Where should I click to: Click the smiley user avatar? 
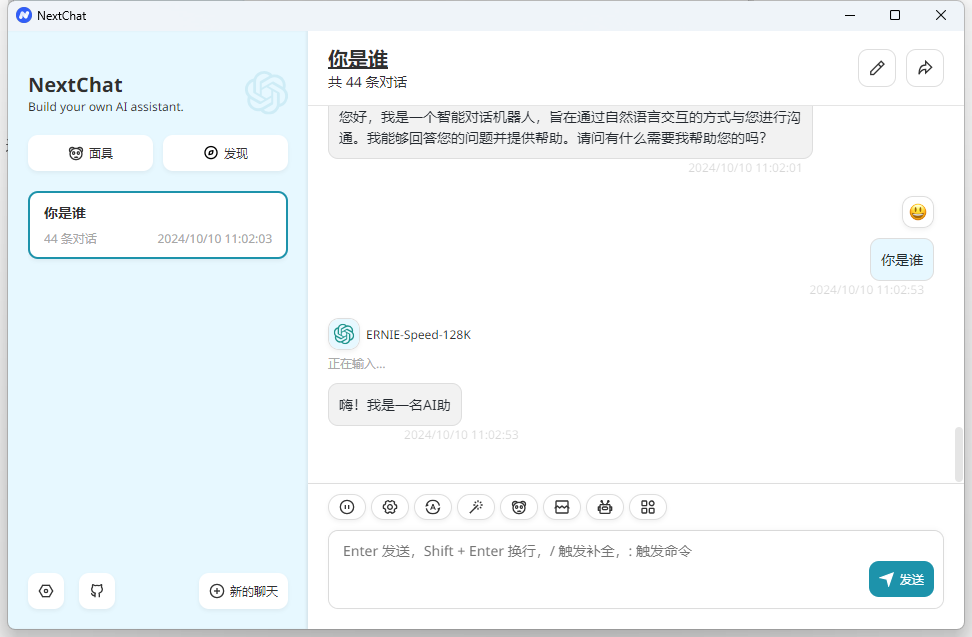pyautogui.click(x=918, y=212)
